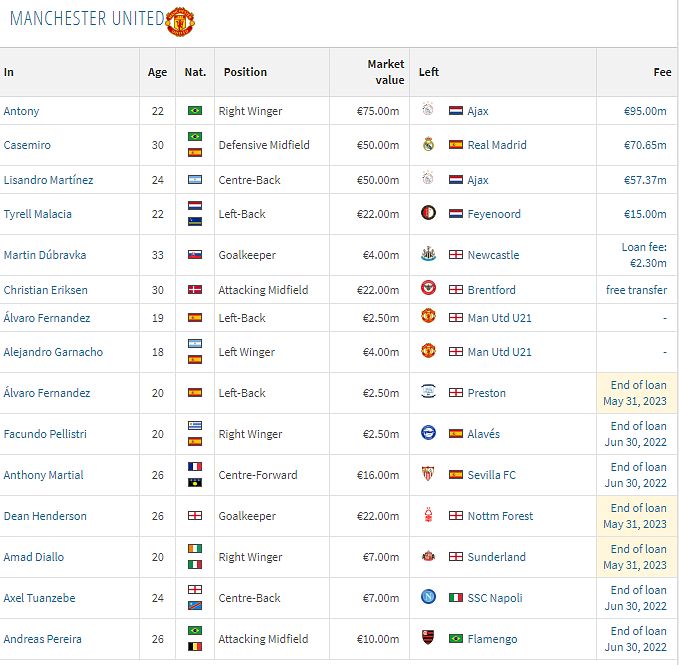Click the Flamengo club crest icon

click(x=428, y=639)
